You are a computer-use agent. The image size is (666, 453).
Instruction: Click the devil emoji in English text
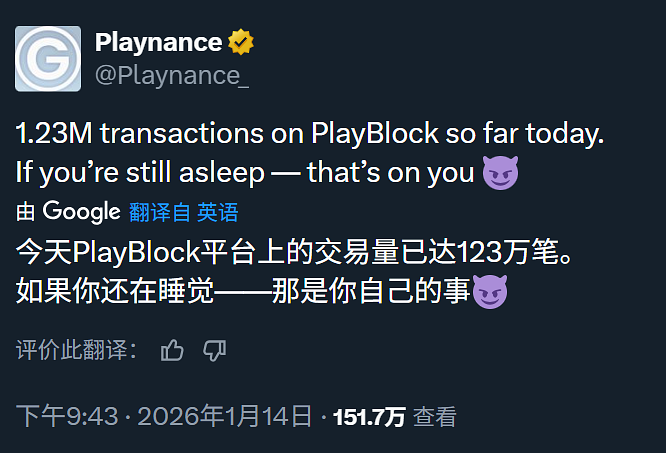click(499, 172)
